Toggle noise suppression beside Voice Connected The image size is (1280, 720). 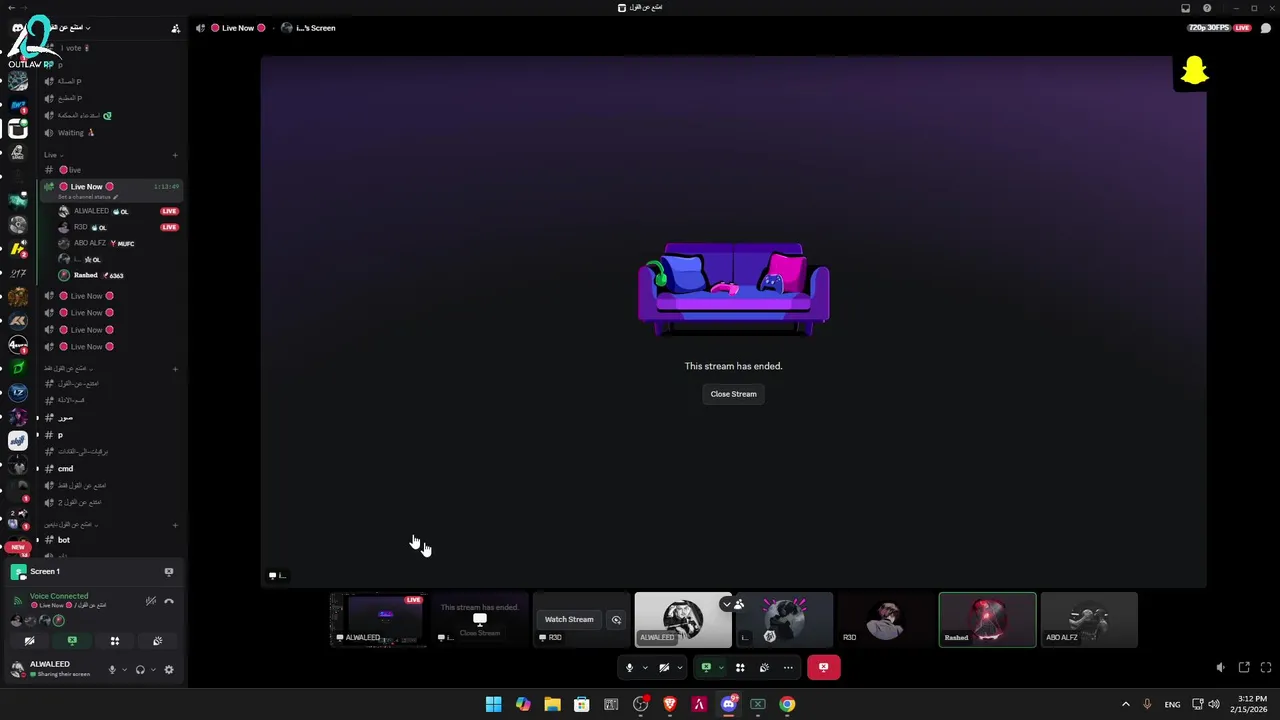click(x=151, y=601)
